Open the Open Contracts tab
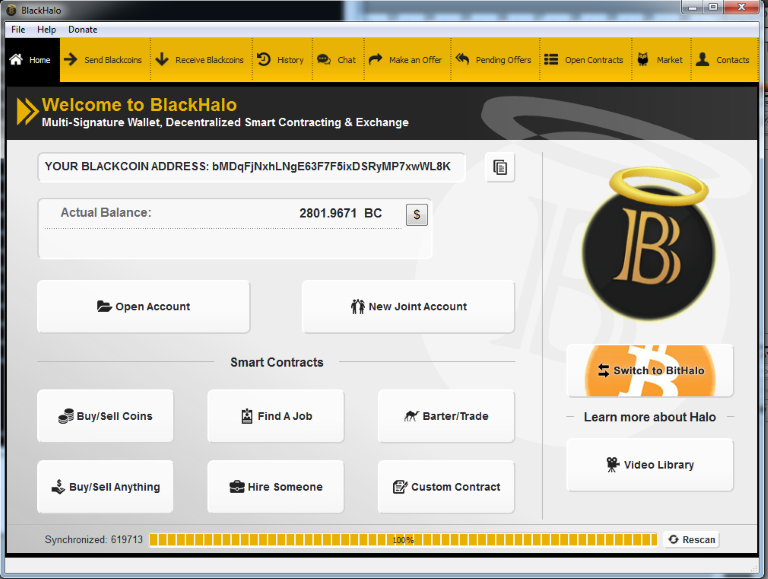 (x=585, y=60)
